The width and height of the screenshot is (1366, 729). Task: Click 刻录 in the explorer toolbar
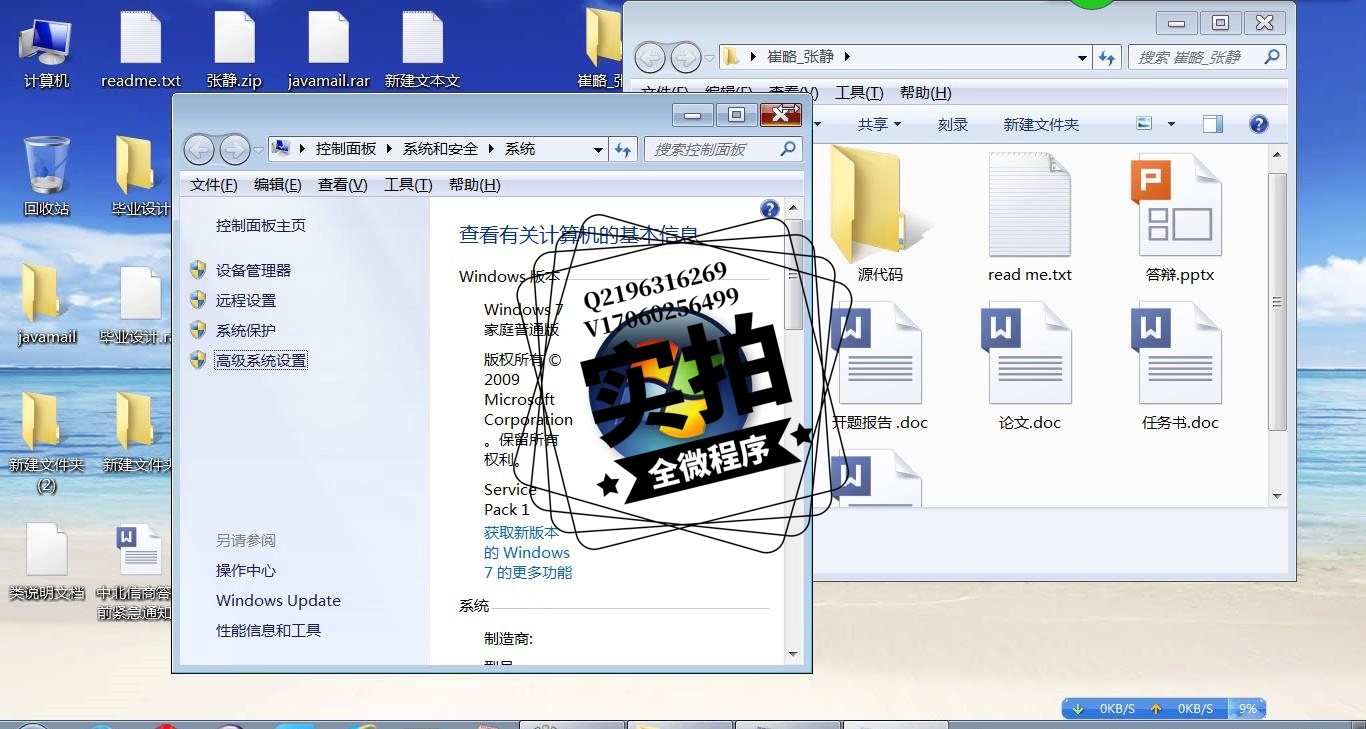click(x=953, y=124)
